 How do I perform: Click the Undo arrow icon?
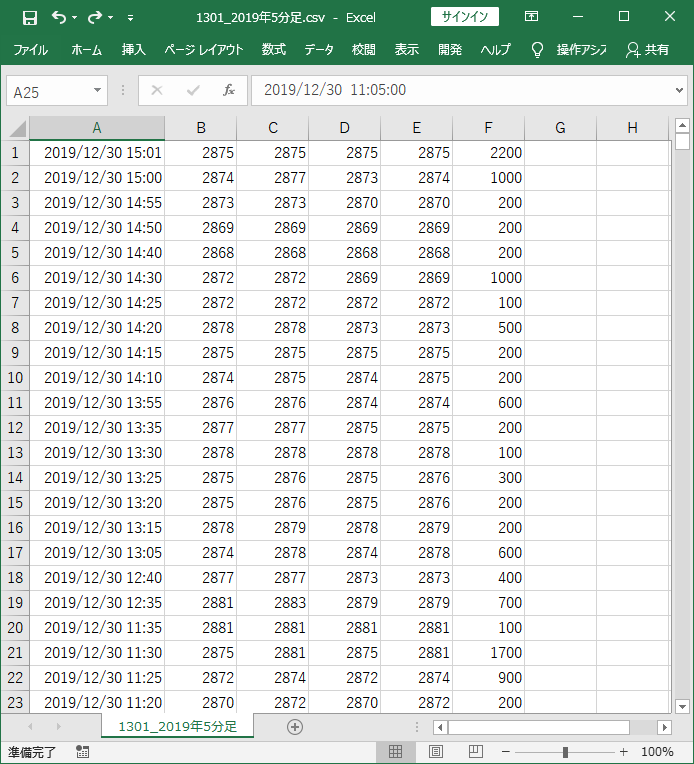59,18
